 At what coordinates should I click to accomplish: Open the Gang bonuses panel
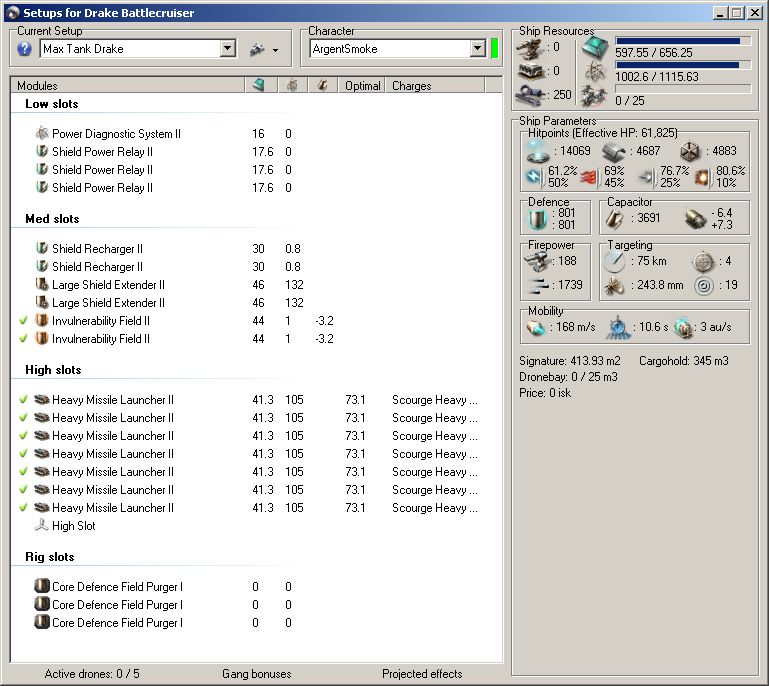[x=256, y=674]
